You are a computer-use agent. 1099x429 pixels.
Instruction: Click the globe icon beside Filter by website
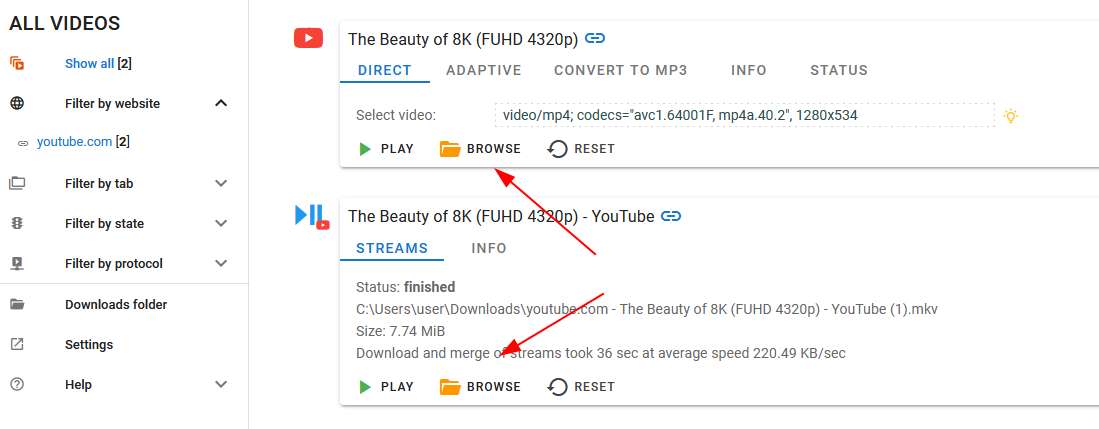(x=17, y=104)
